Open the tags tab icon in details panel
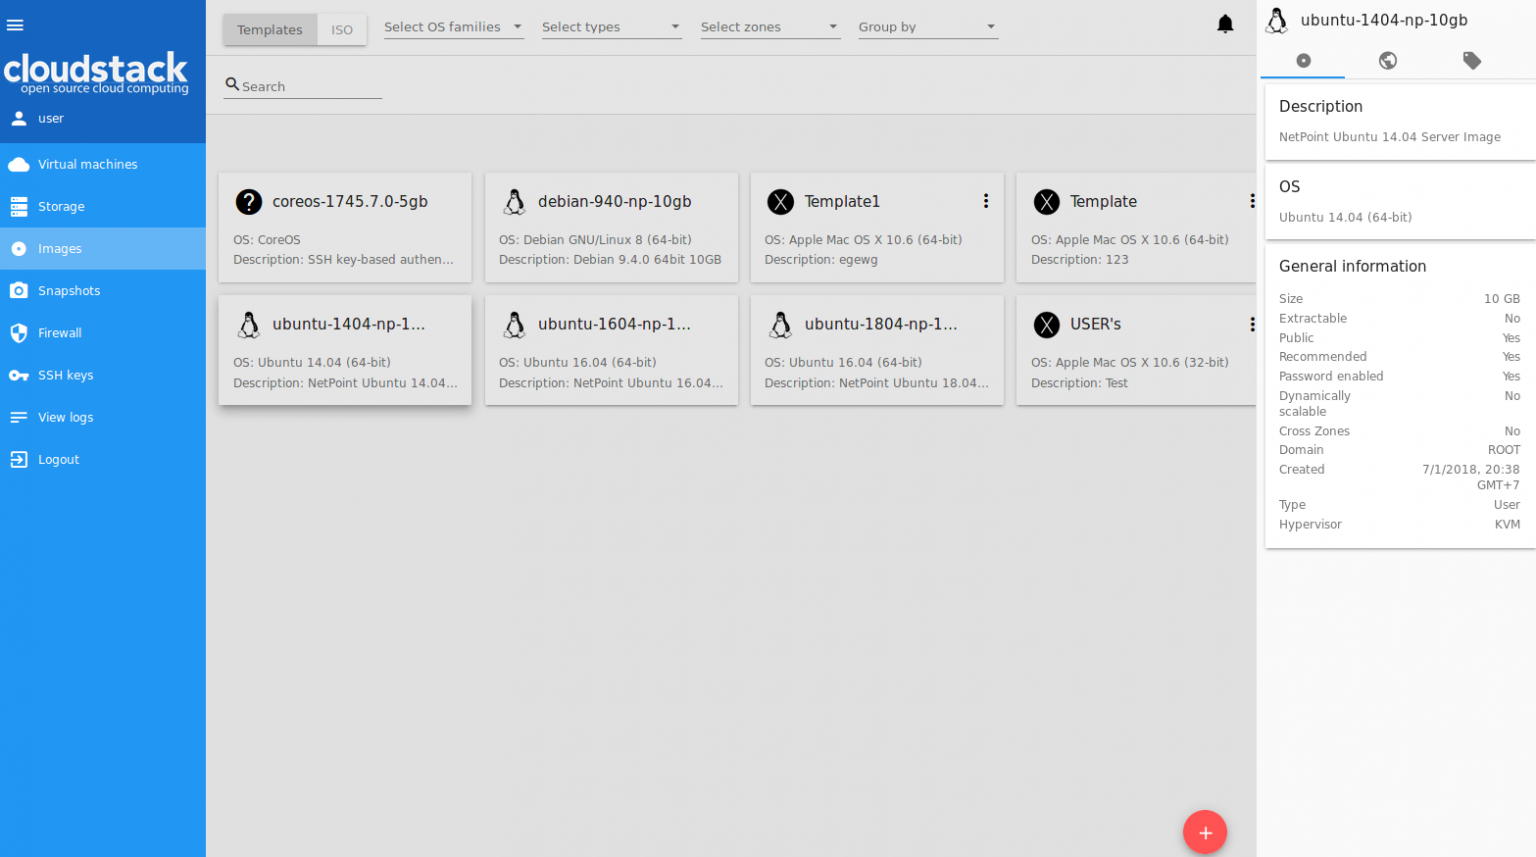 click(x=1471, y=61)
